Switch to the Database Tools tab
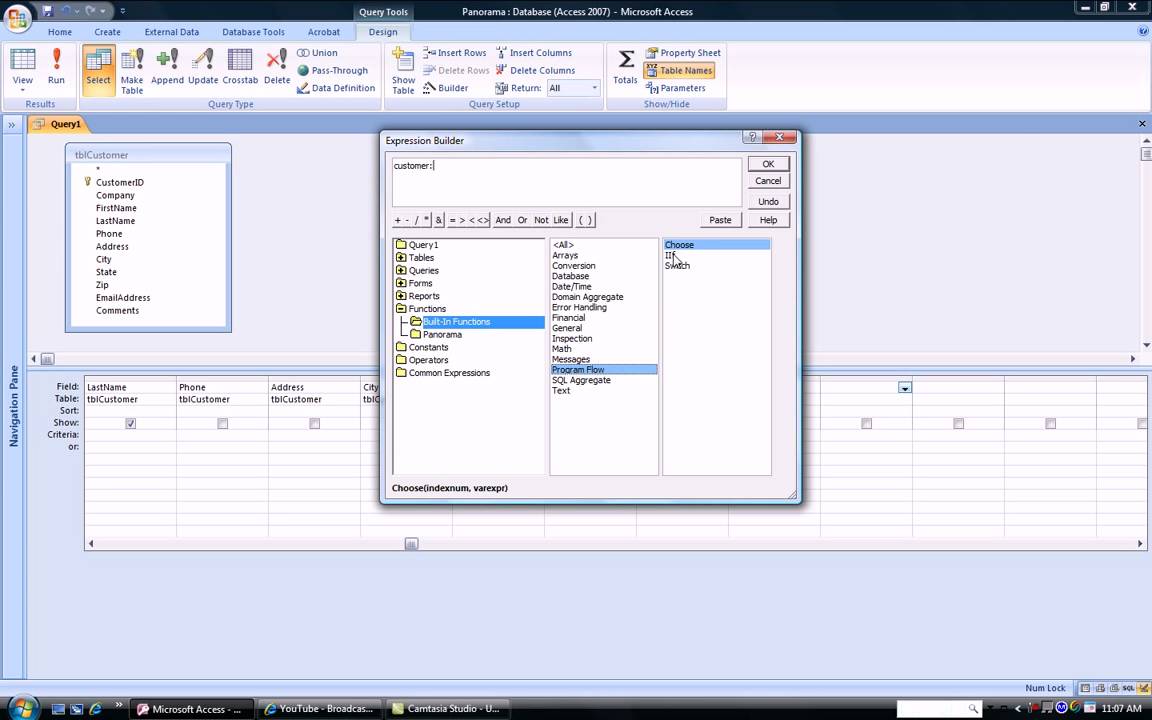Screen dimensions: 1152x720 (x=253, y=32)
